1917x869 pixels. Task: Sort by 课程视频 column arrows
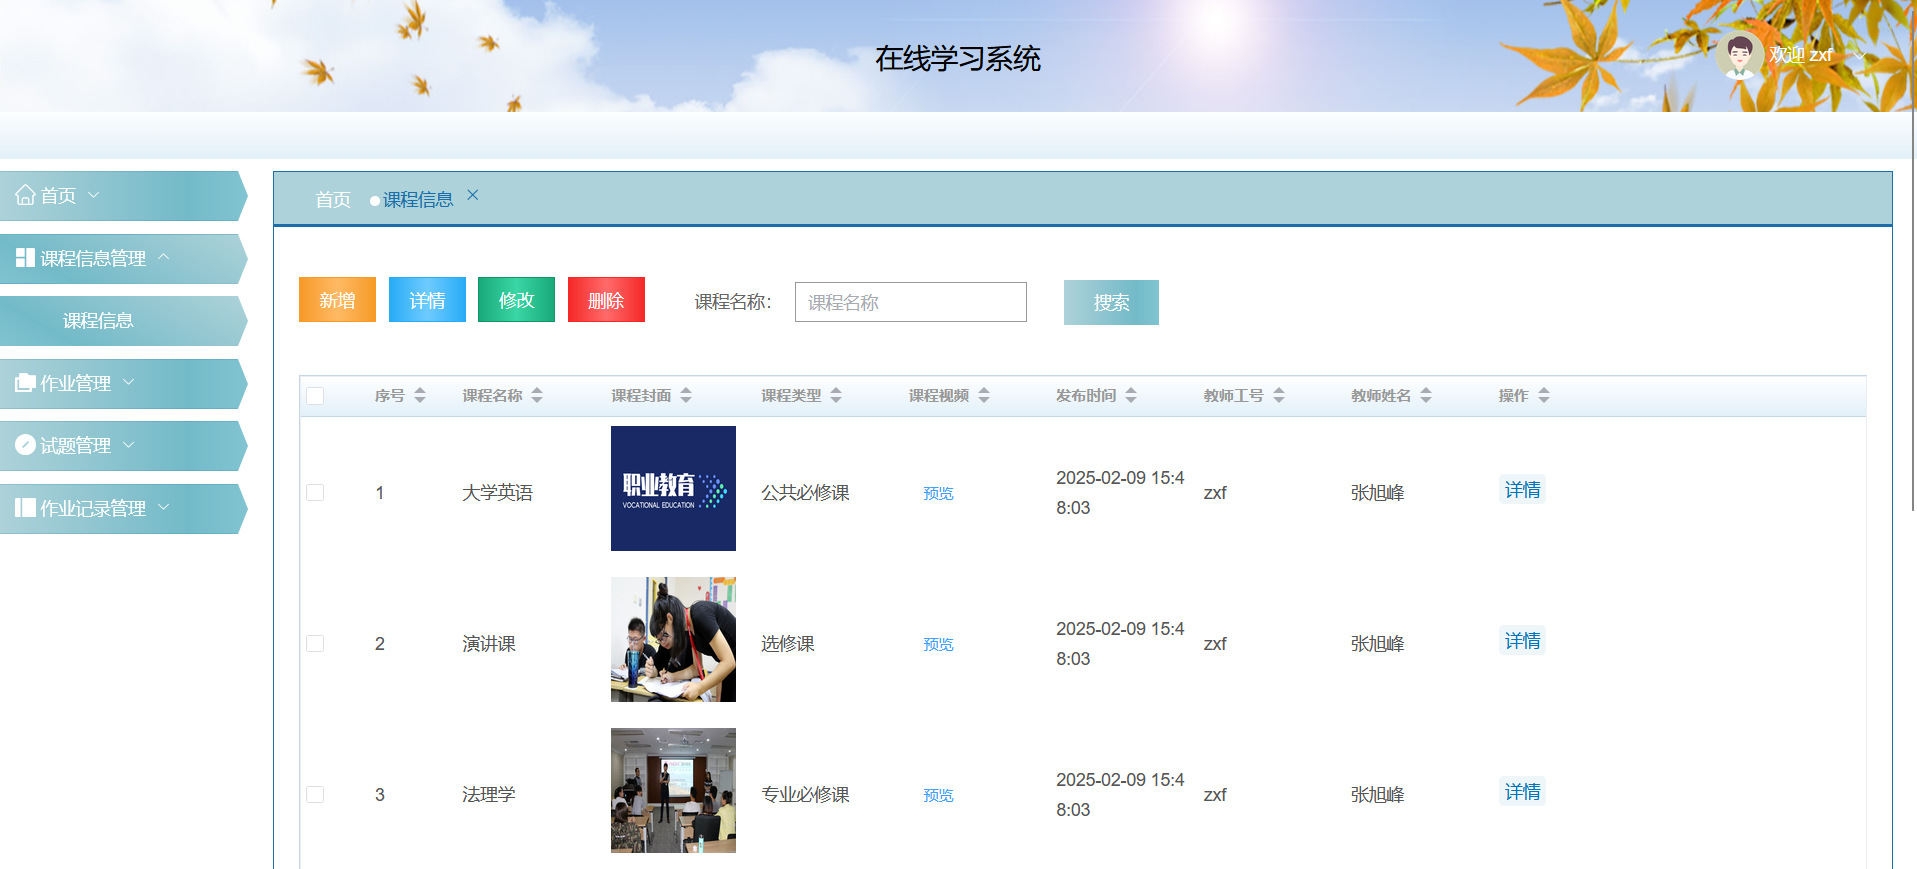tap(984, 395)
